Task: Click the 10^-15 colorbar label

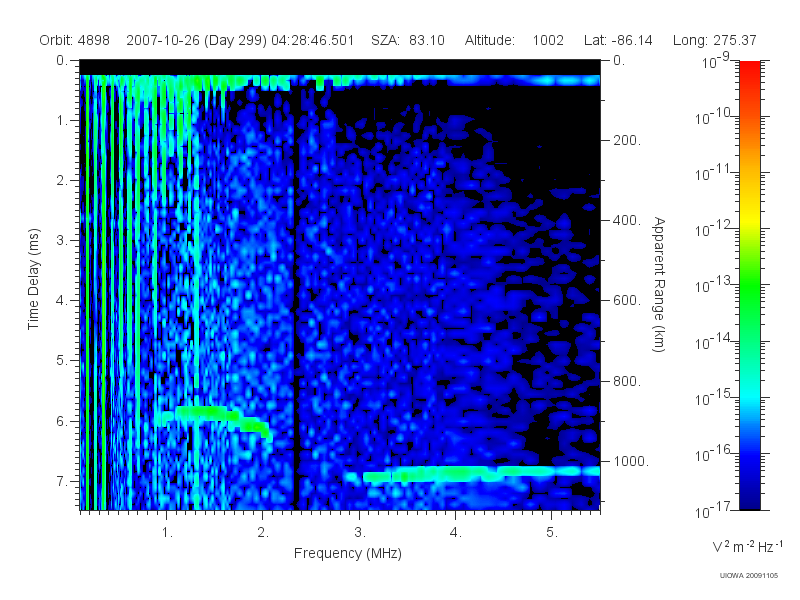Action: point(714,397)
